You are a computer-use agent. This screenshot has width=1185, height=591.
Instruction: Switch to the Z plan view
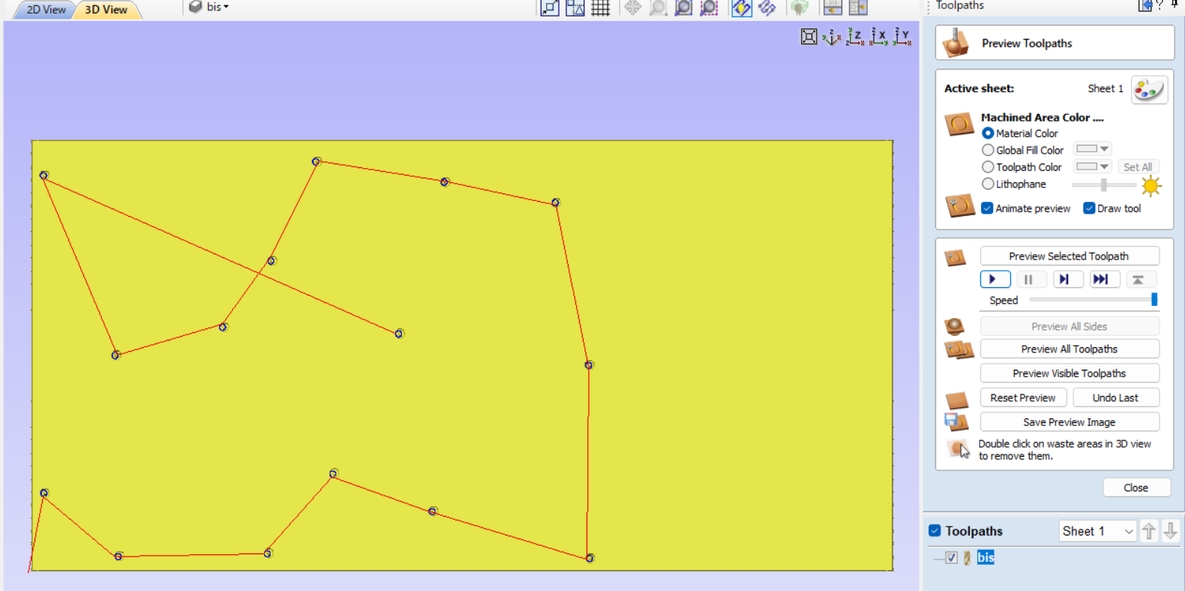tap(852, 36)
